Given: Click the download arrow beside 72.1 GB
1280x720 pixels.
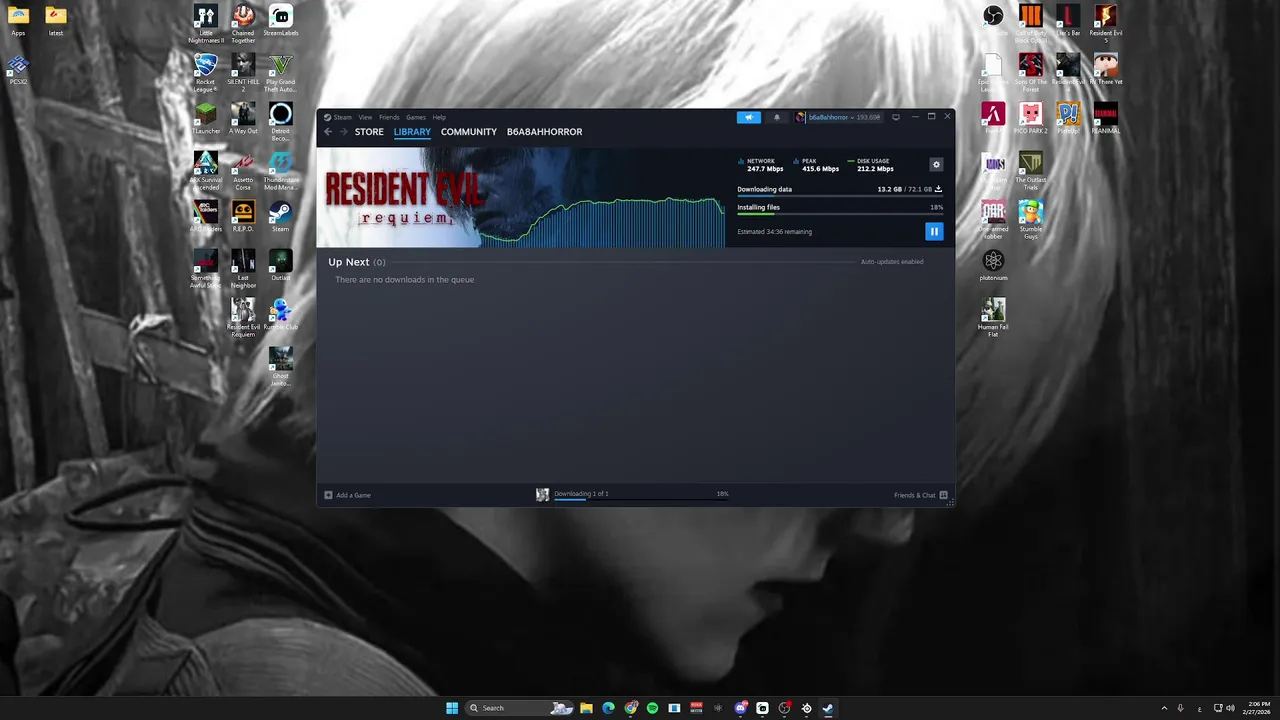Looking at the screenshot, I should point(938,189).
